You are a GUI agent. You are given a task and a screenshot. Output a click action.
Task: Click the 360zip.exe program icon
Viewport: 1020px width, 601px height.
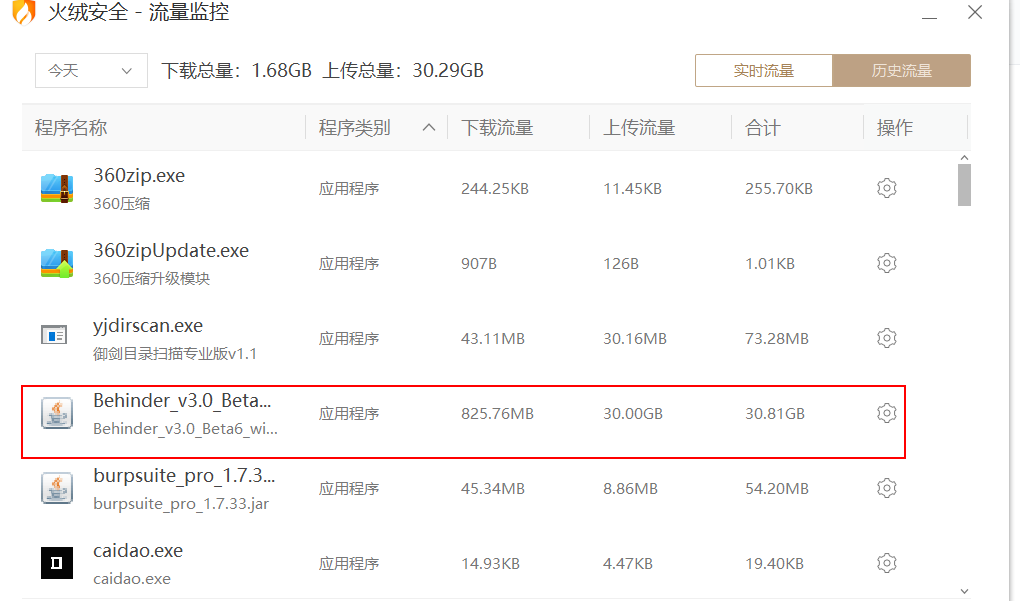click(x=57, y=189)
